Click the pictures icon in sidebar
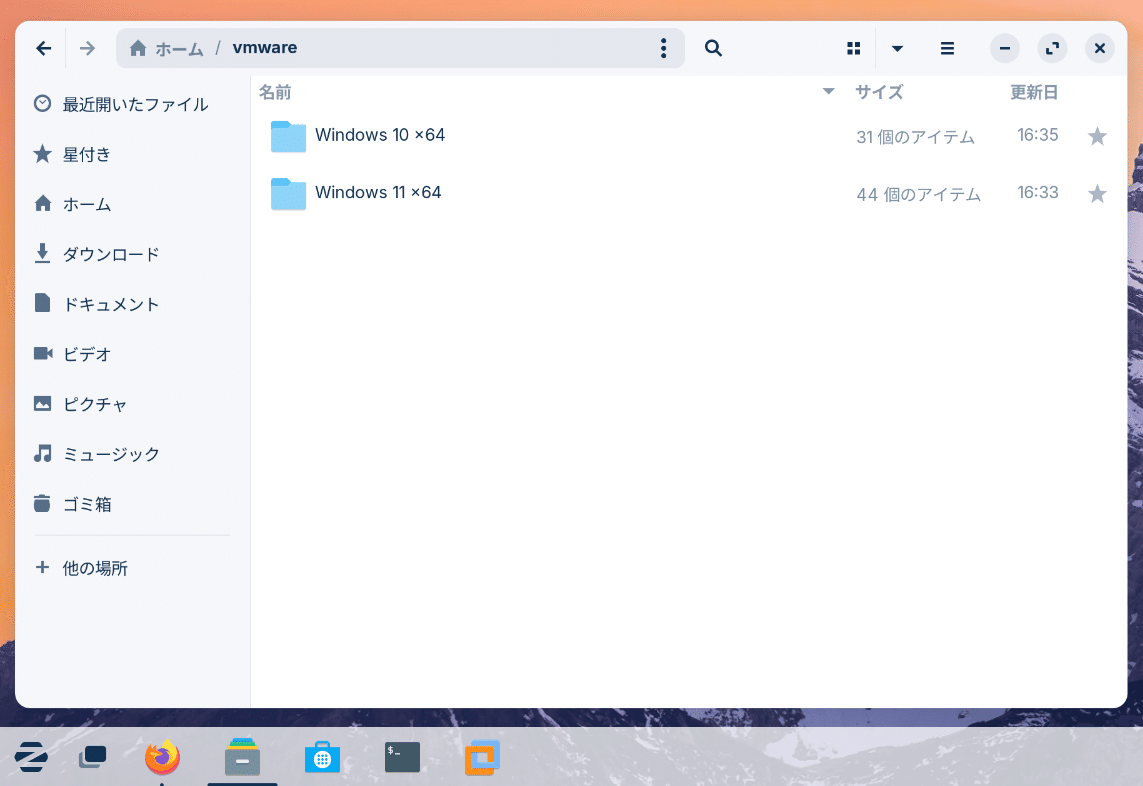This screenshot has height=786, width=1143. click(x=42, y=403)
